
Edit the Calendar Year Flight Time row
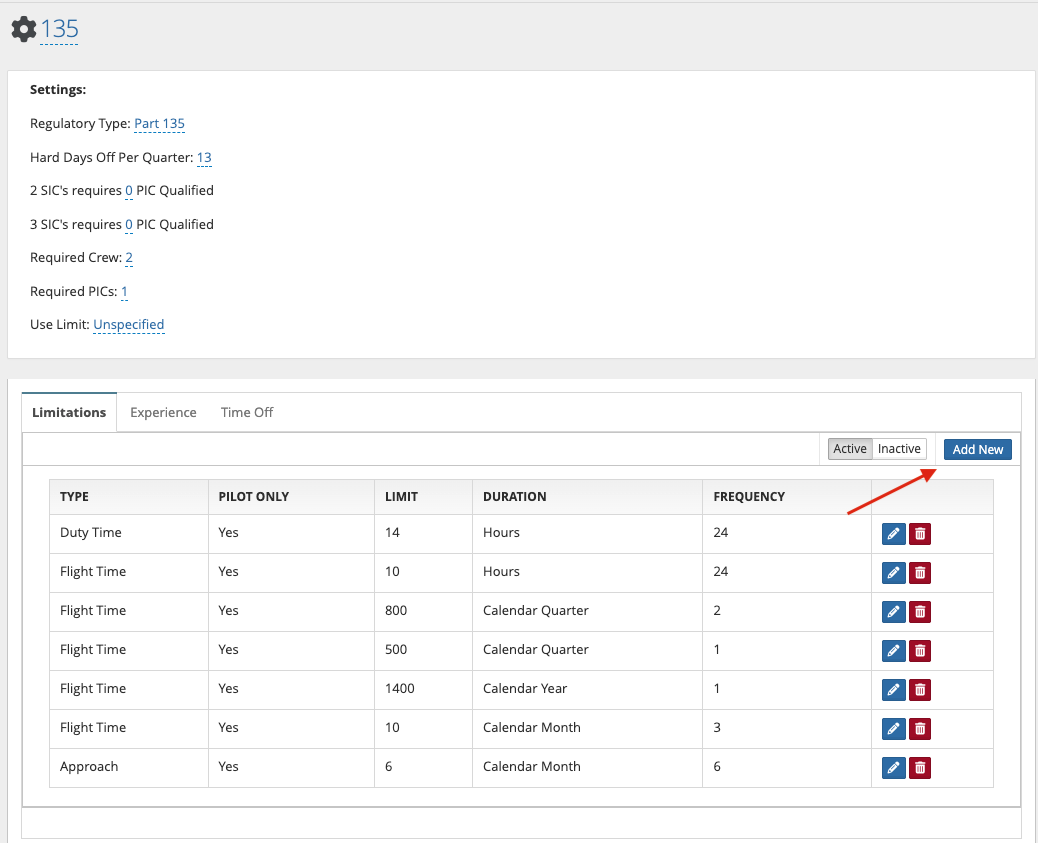point(894,690)
